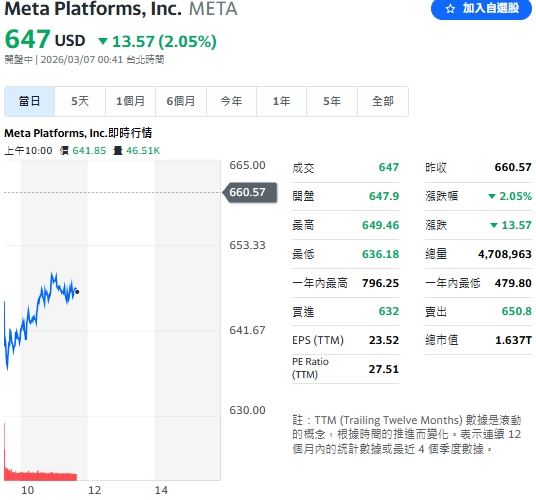Click the black dot at price line end

[77, 292]
